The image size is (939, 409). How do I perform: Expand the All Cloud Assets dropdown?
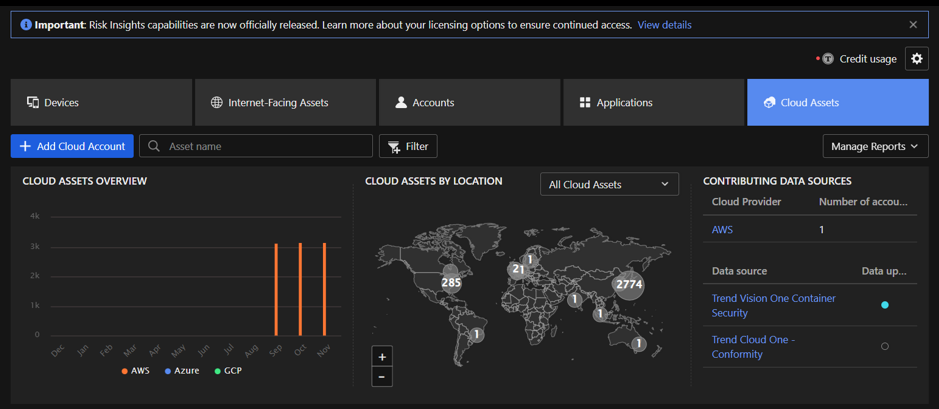coord(609,185)
